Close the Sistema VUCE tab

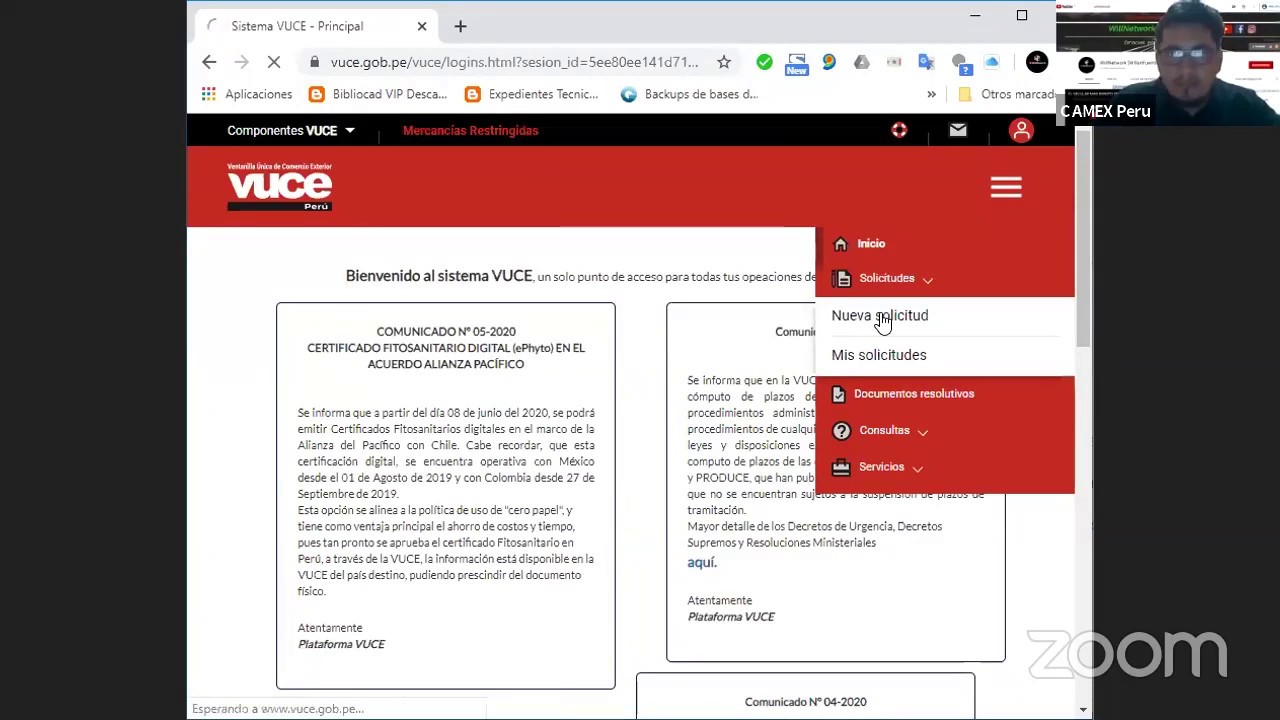(x=421, y=26)
